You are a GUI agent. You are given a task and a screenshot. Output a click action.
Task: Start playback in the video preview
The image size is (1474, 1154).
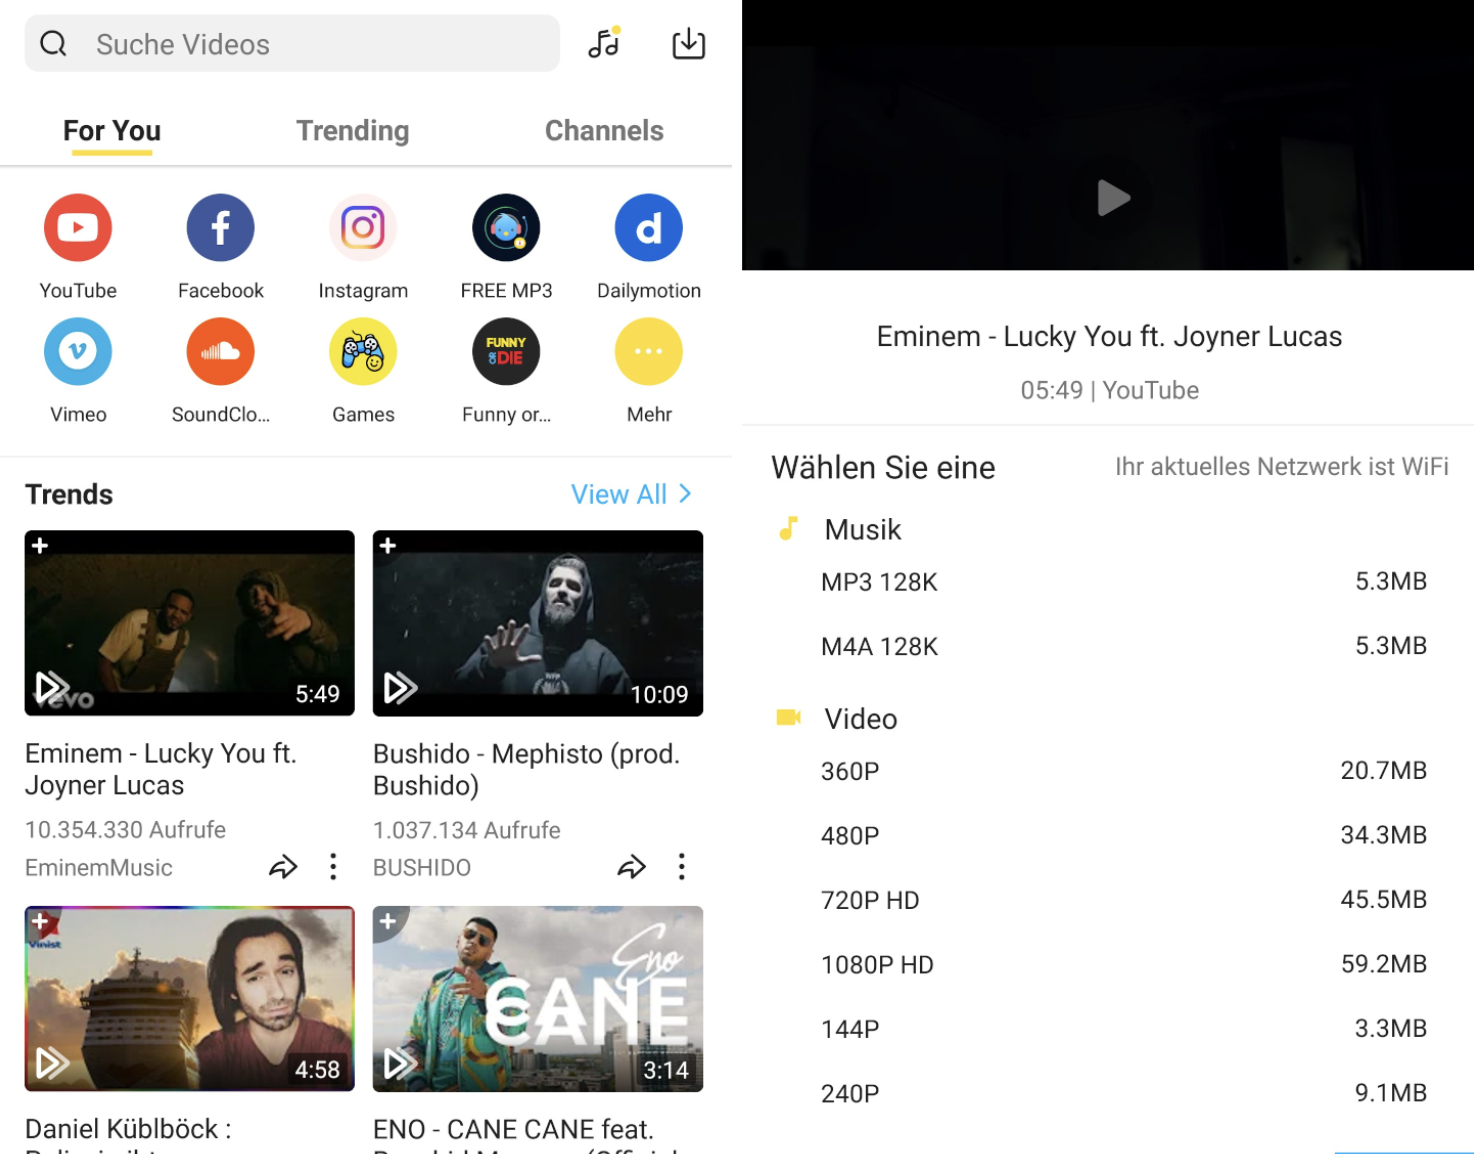[x=1113, y=198]
